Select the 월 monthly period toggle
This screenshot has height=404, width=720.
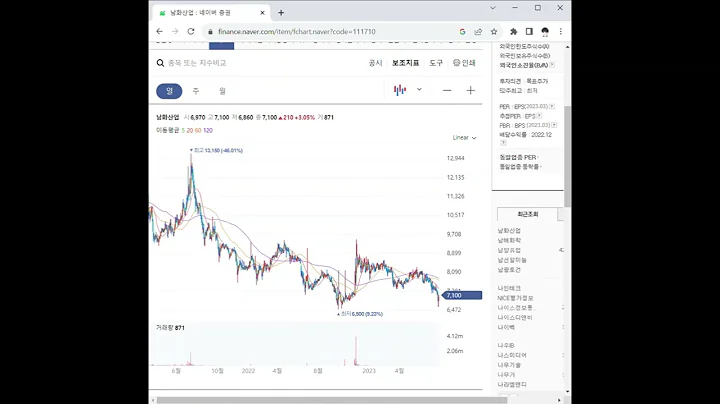[x=222, y=91]
